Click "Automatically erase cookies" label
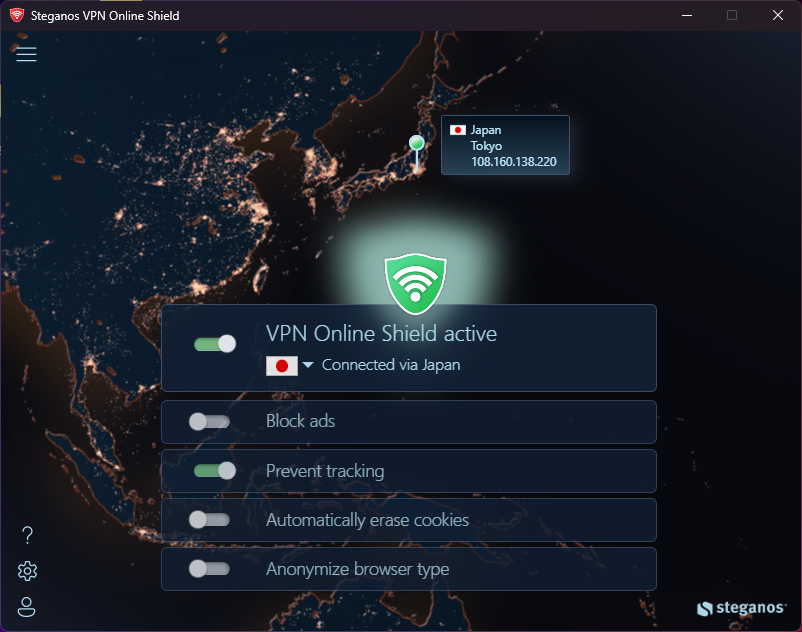 tap(367, 520)
